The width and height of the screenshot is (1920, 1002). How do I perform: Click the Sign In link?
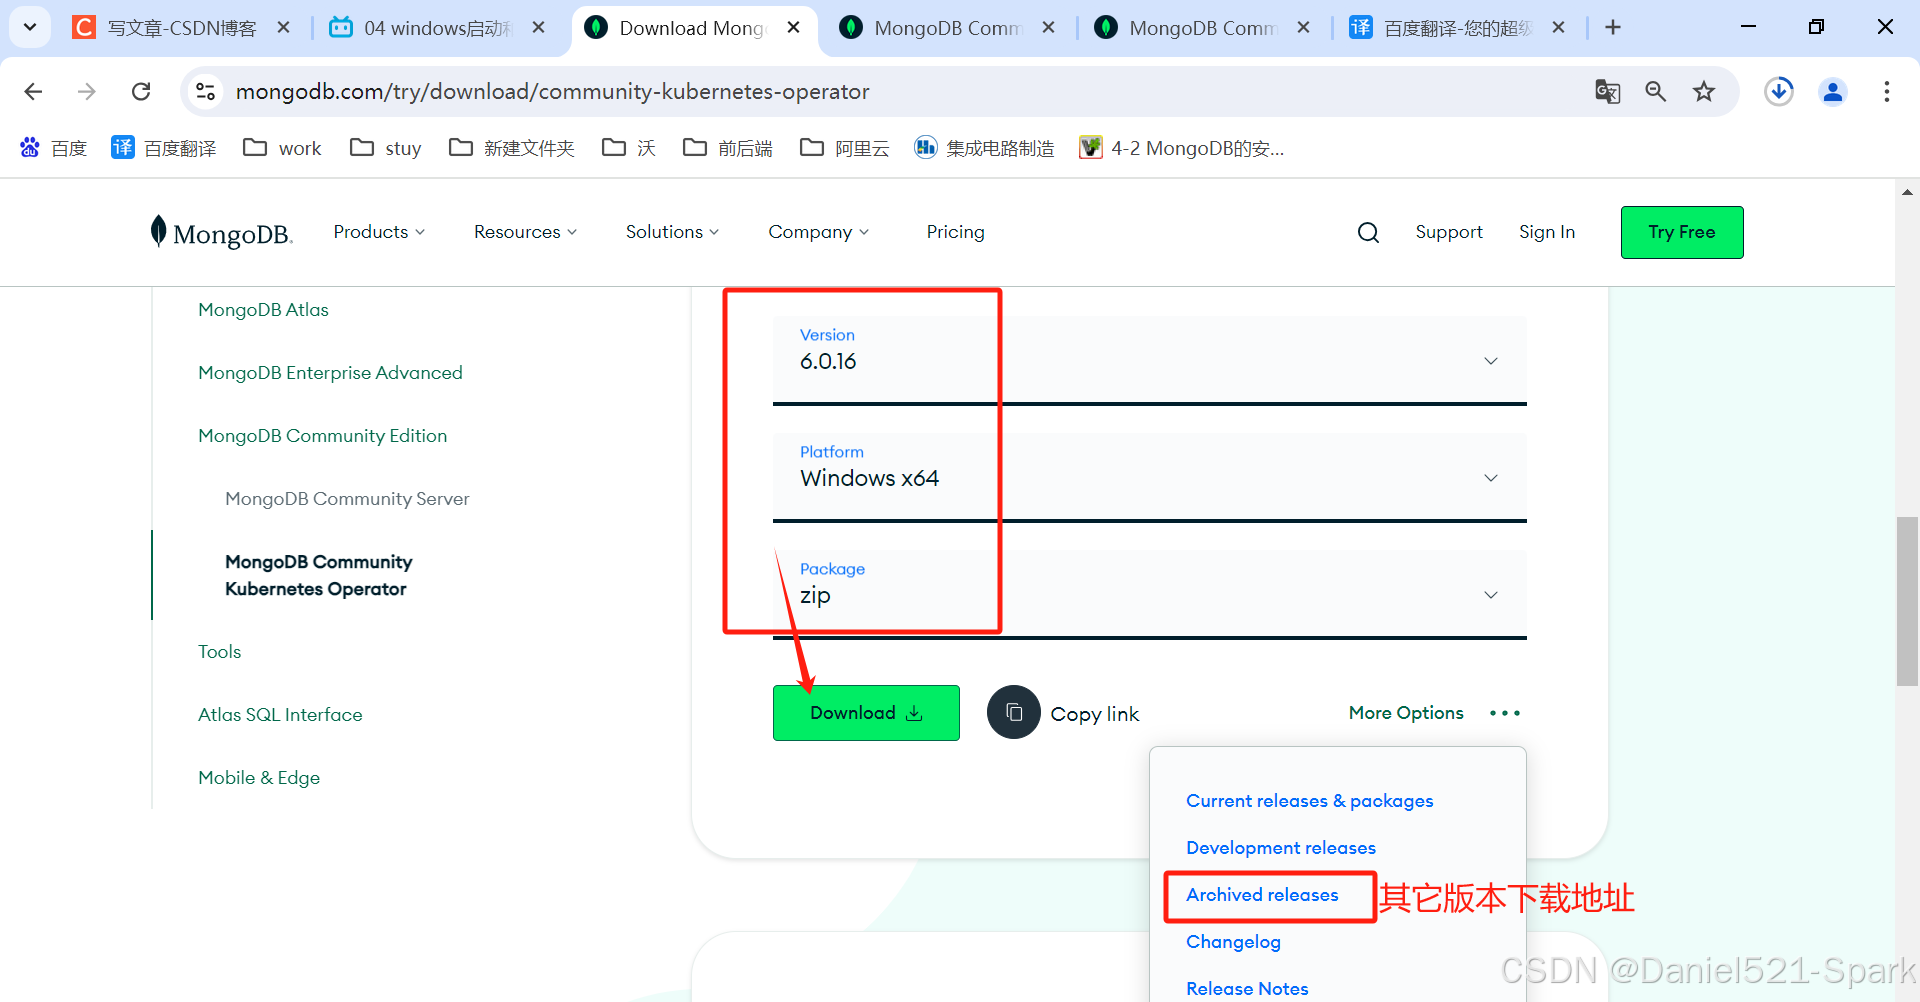pos(1547,232)
